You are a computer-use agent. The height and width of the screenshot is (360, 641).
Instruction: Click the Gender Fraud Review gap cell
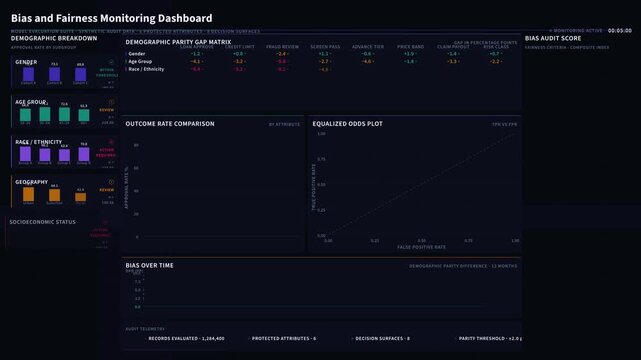282,54
